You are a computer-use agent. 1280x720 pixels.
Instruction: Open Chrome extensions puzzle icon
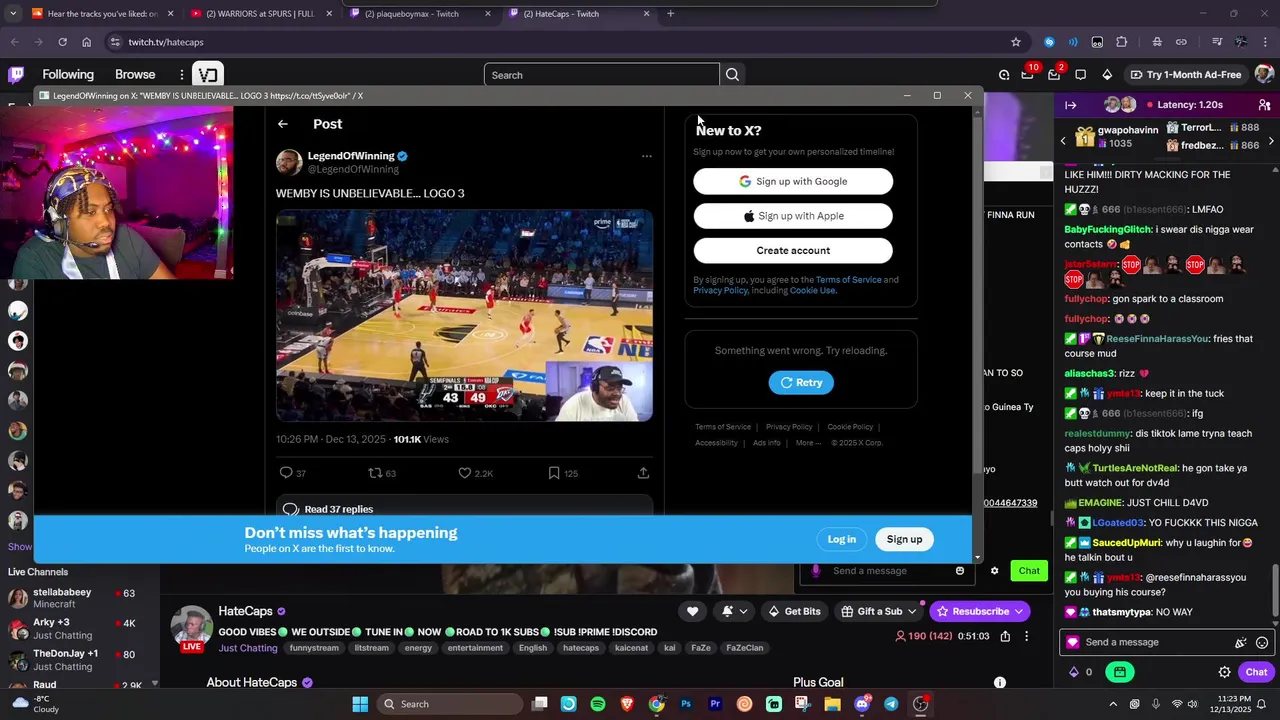tap(1121, 42)
